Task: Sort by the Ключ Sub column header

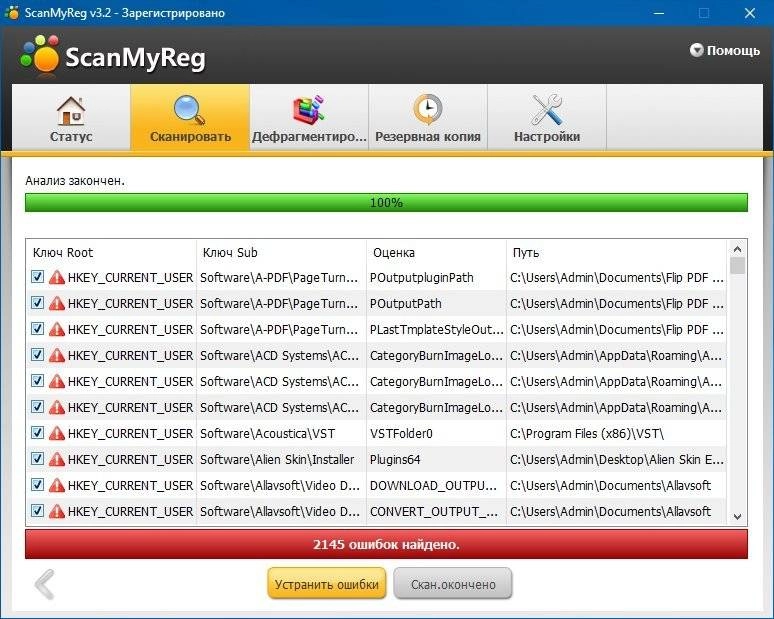Action: point(281,253)
